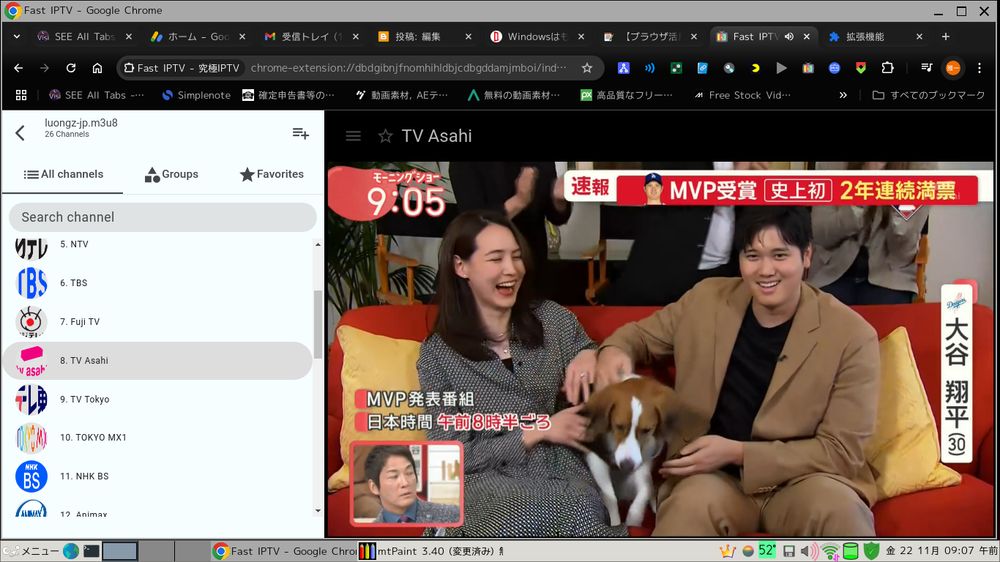Mute the Fast IPTV tab audio
Viewport: 1000px width, 562px height.
(790, 36)
